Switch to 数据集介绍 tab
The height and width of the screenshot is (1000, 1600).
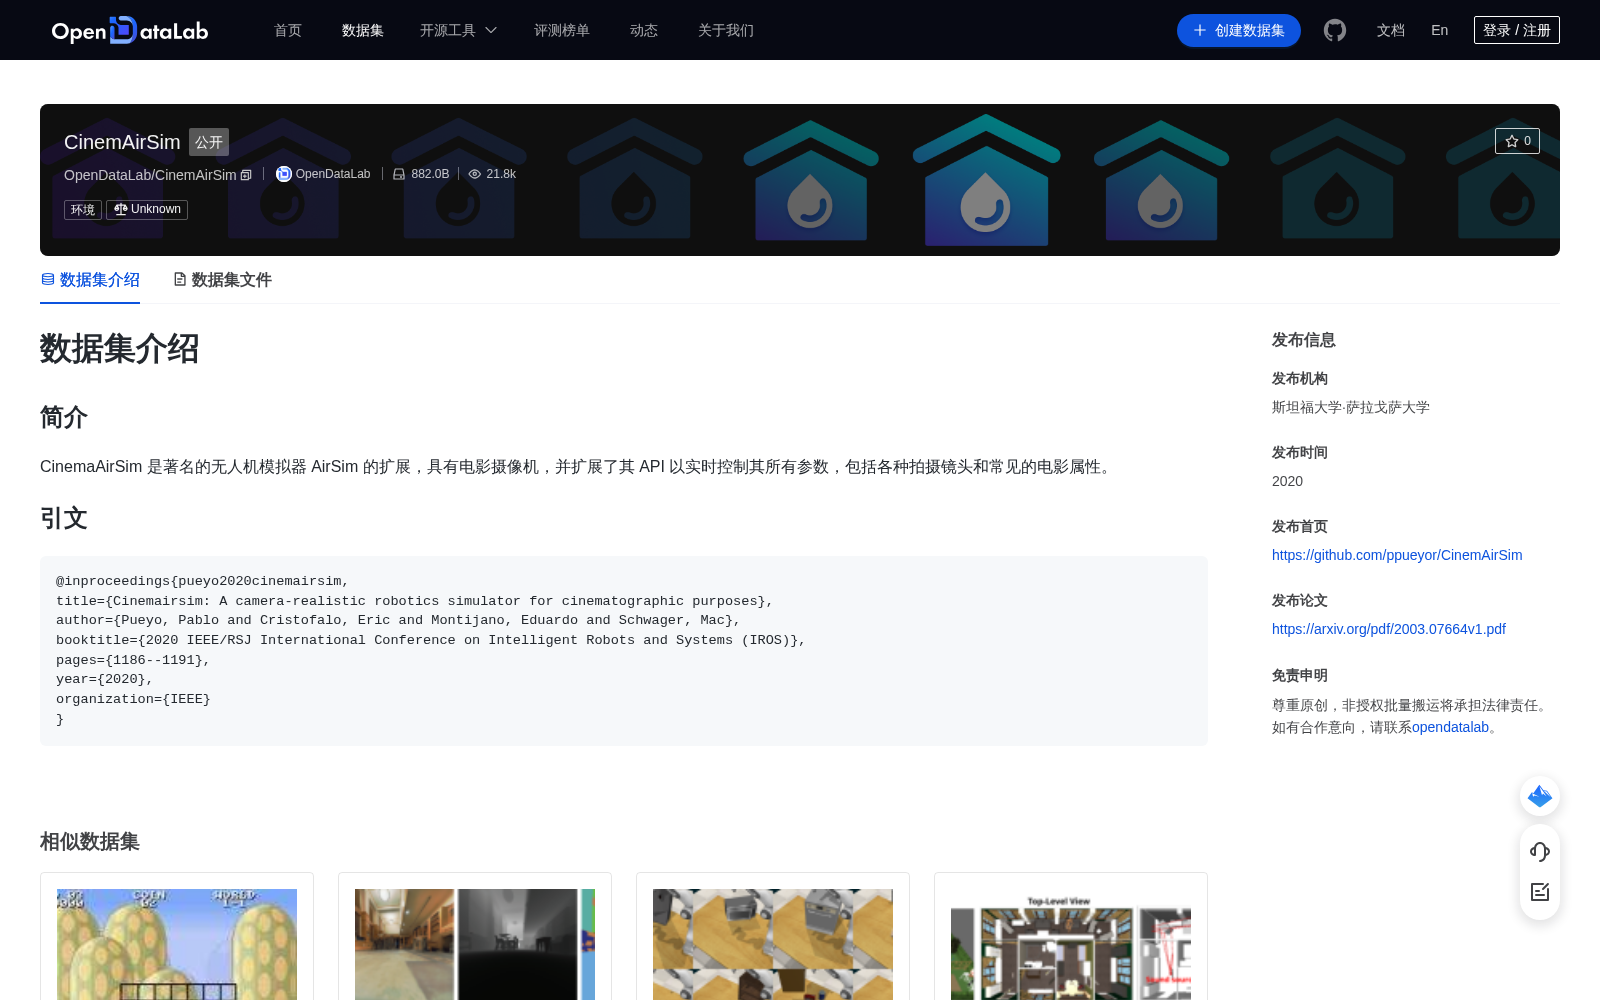click(x=90, y=280)
